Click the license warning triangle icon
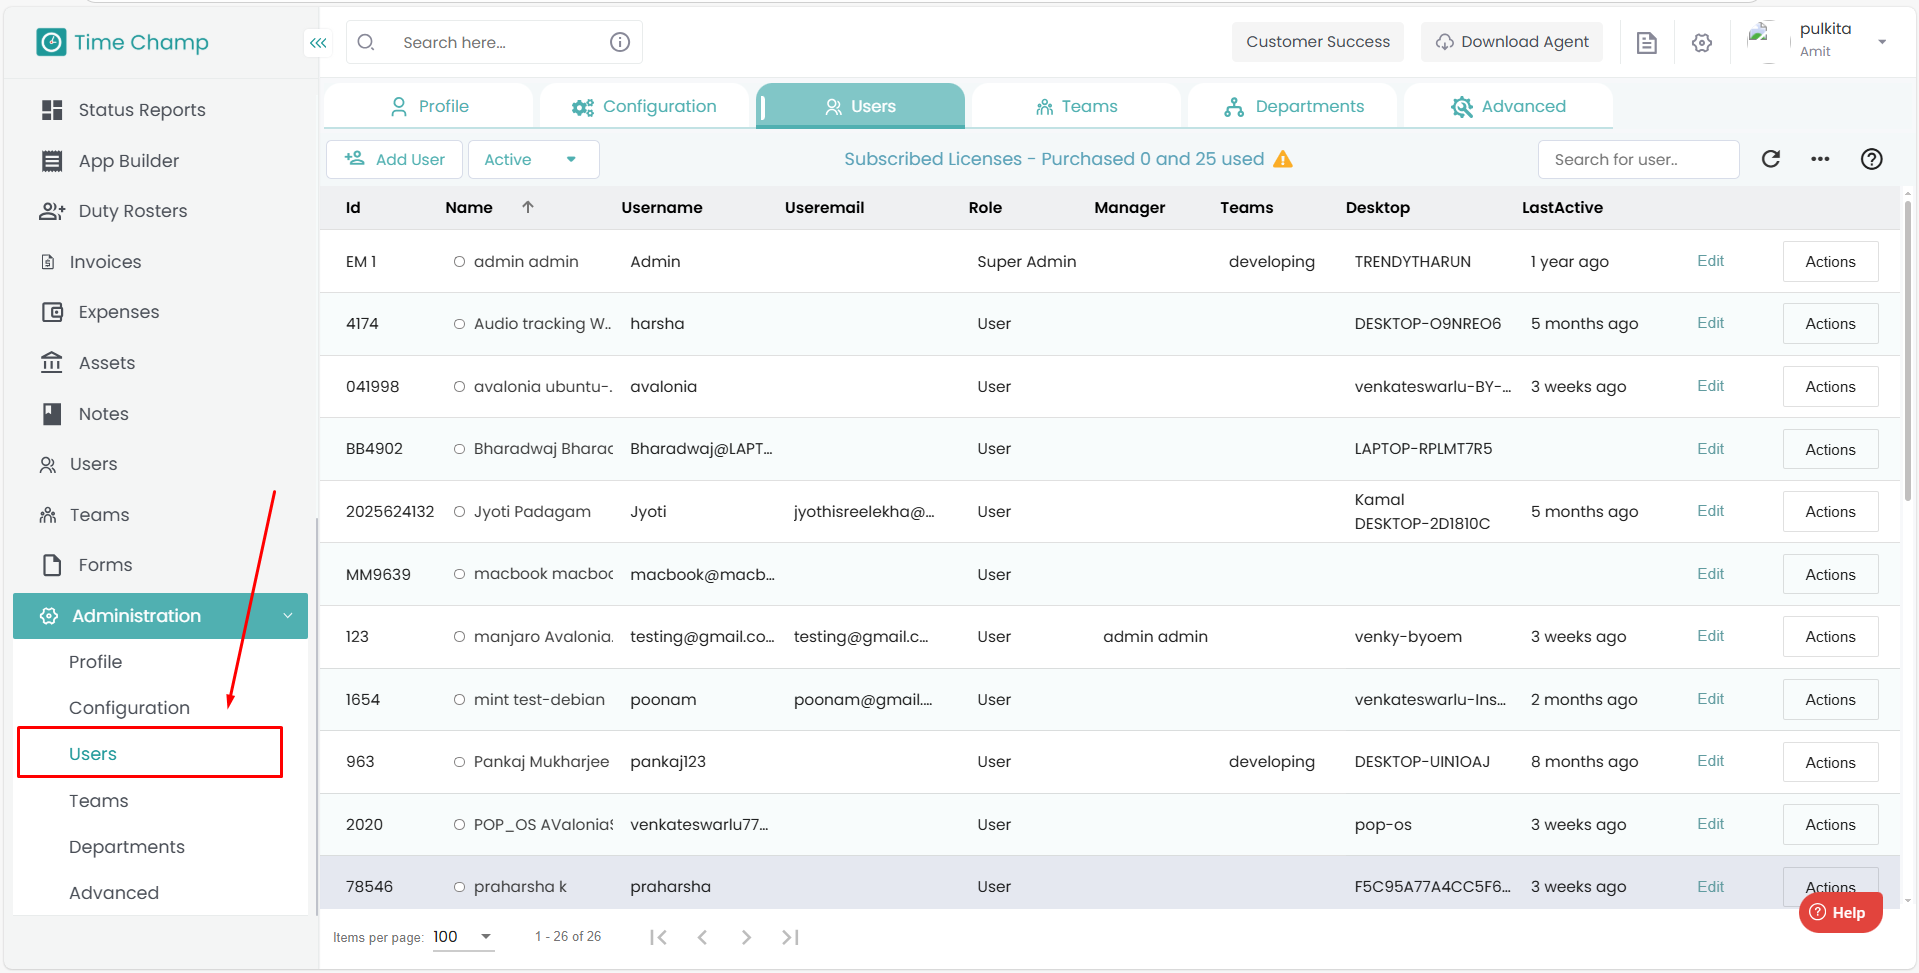The image size is (1919, 973). click(x=1283, y=159)
